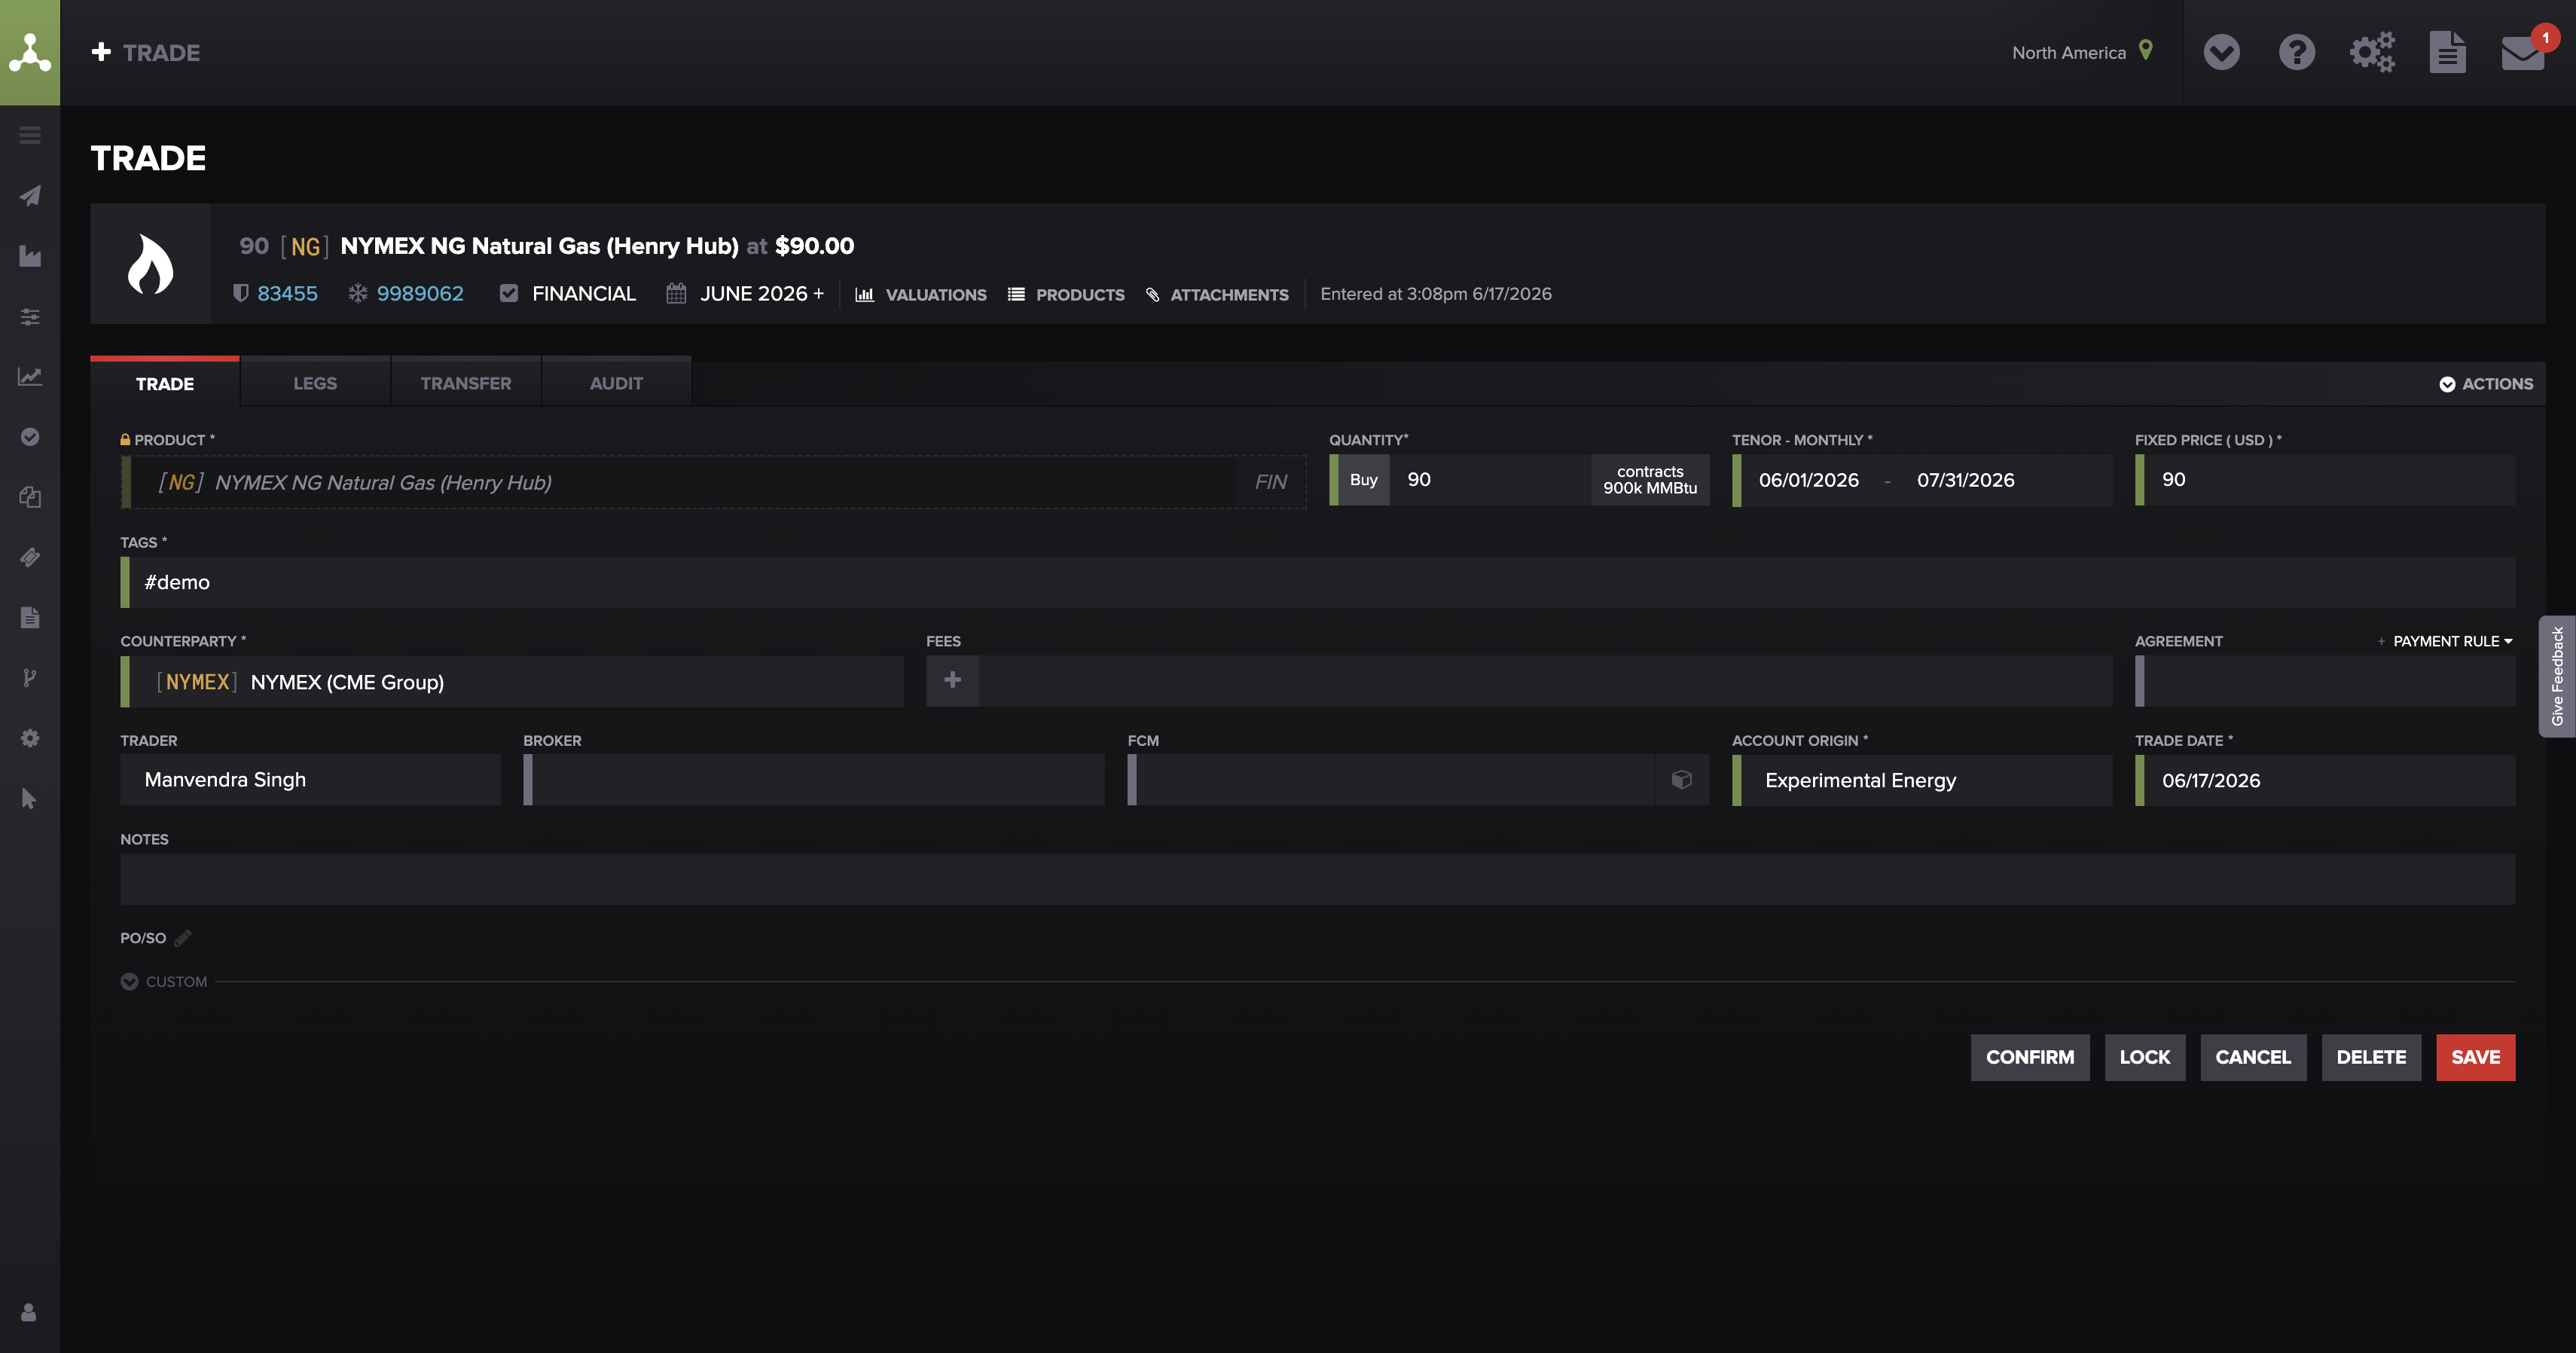
Task: Open the Agreement field
Action: 2325,681
